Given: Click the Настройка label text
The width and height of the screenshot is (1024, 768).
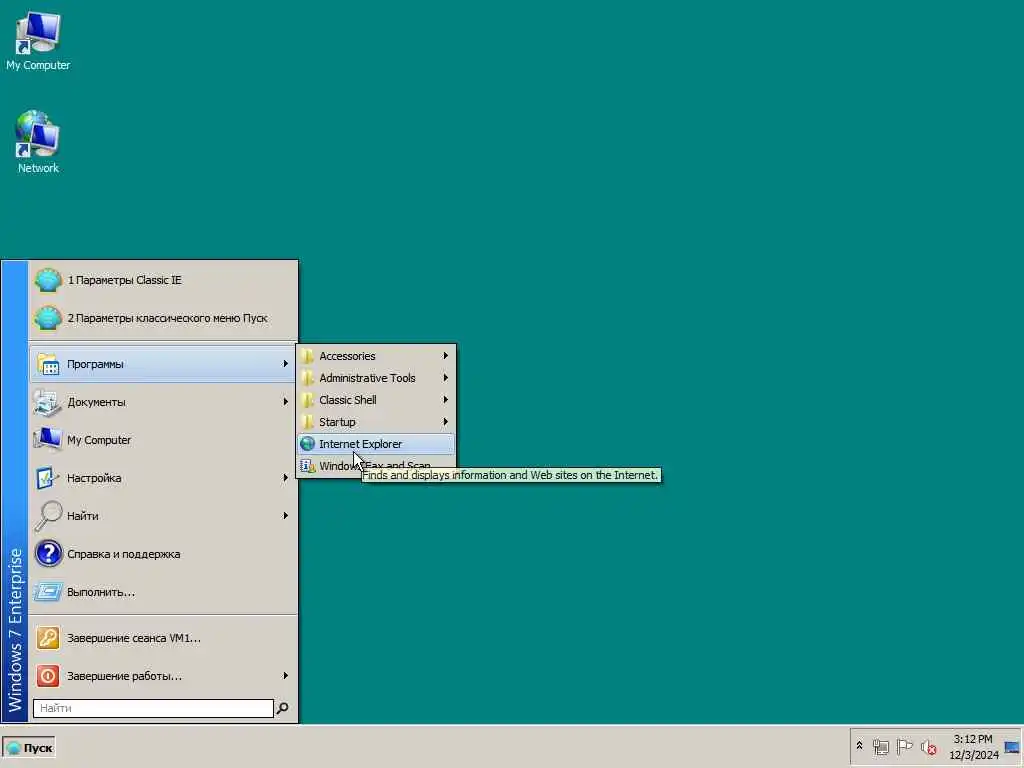Looking at the screenshot, I should tap(94, 478).
